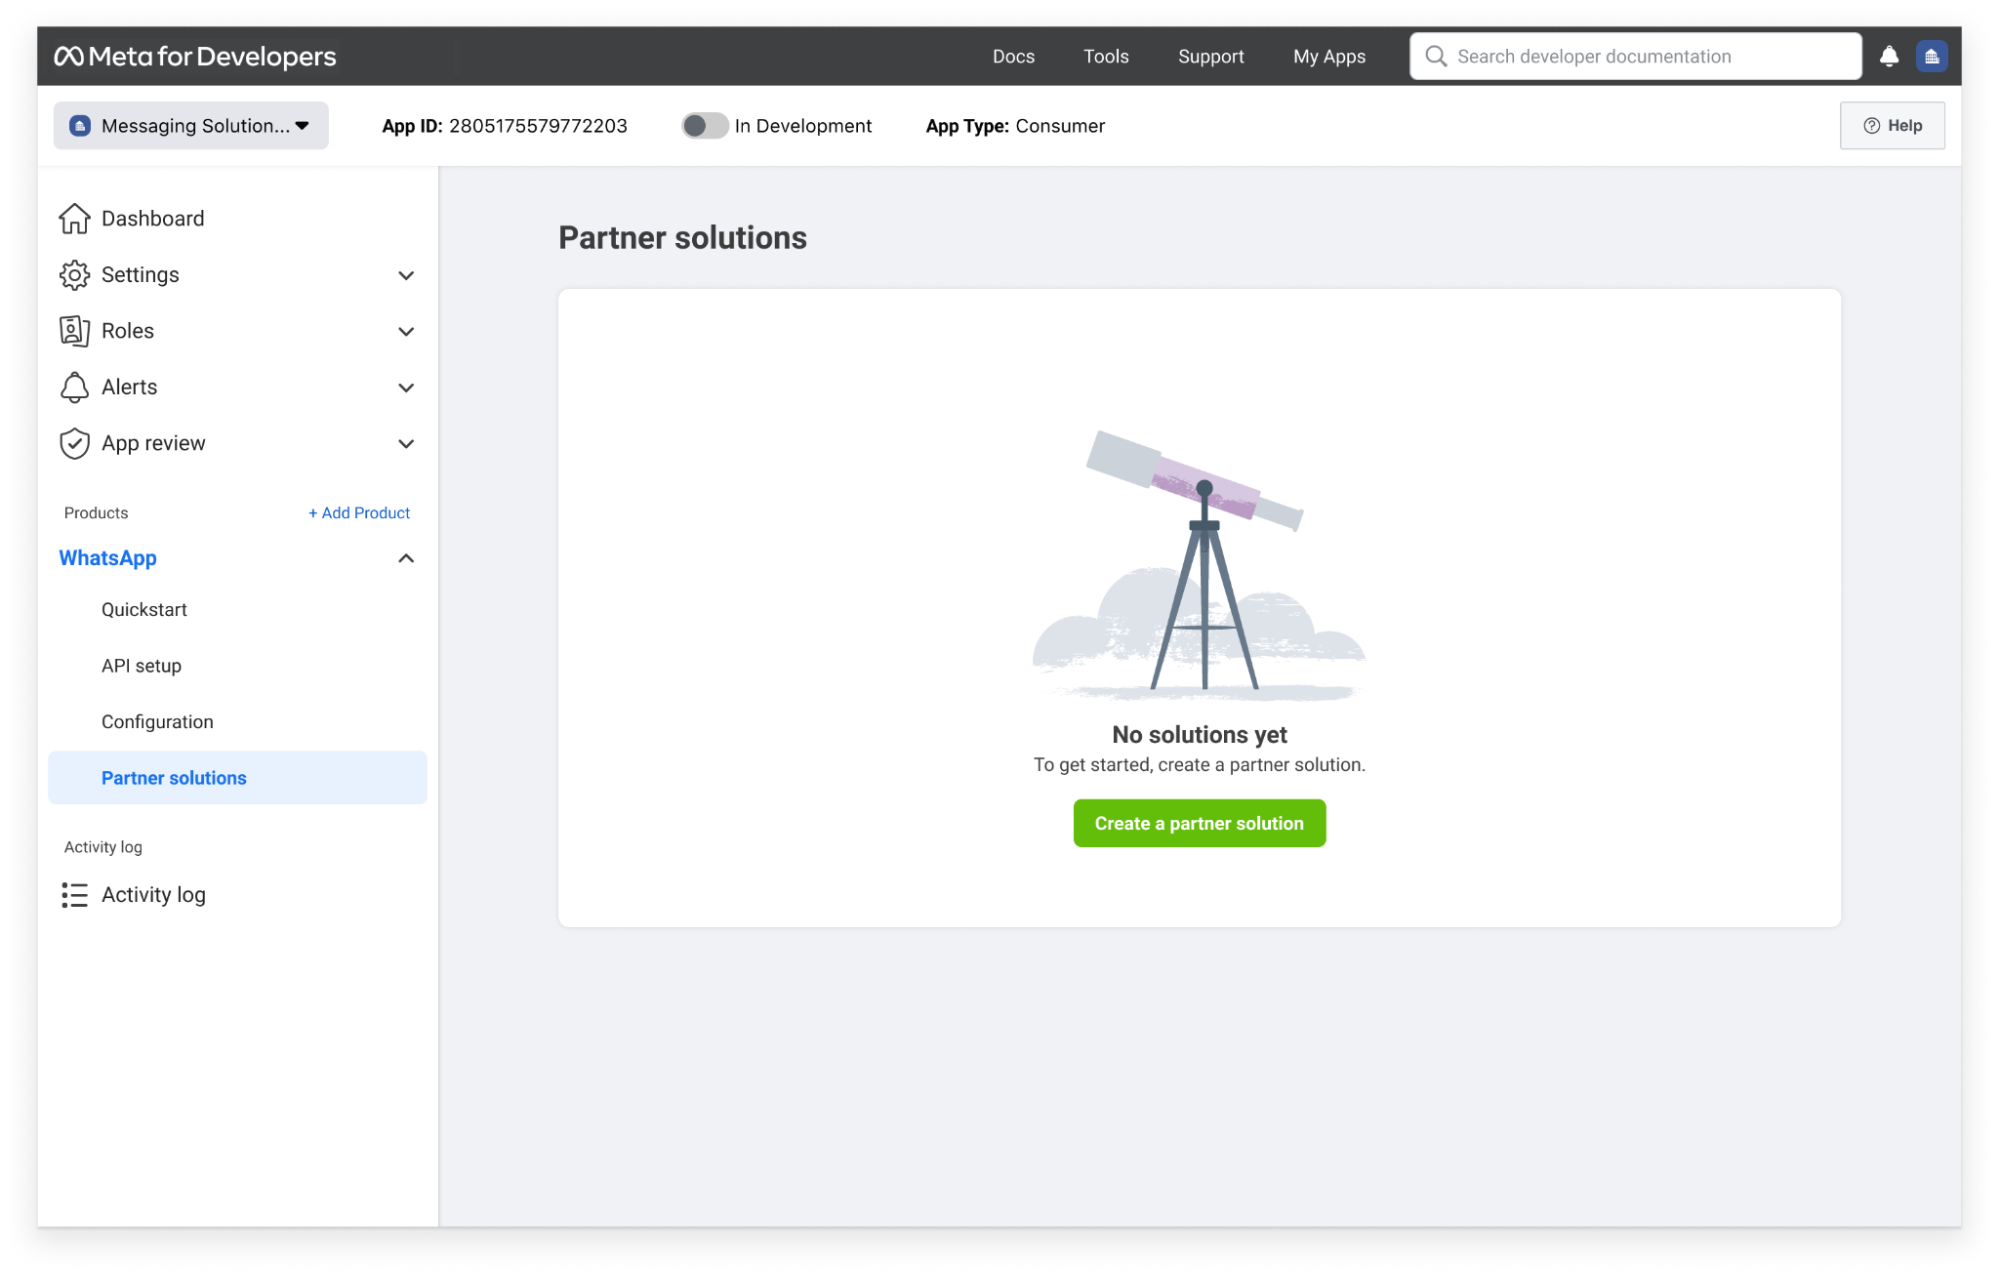Click Create a partner solution button

click(1199, 822)
